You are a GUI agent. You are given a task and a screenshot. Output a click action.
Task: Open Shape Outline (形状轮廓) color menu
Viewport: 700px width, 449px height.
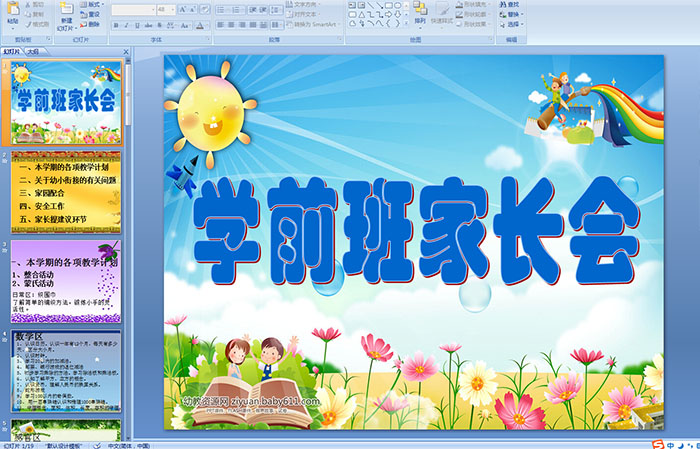tap(472, 14)
